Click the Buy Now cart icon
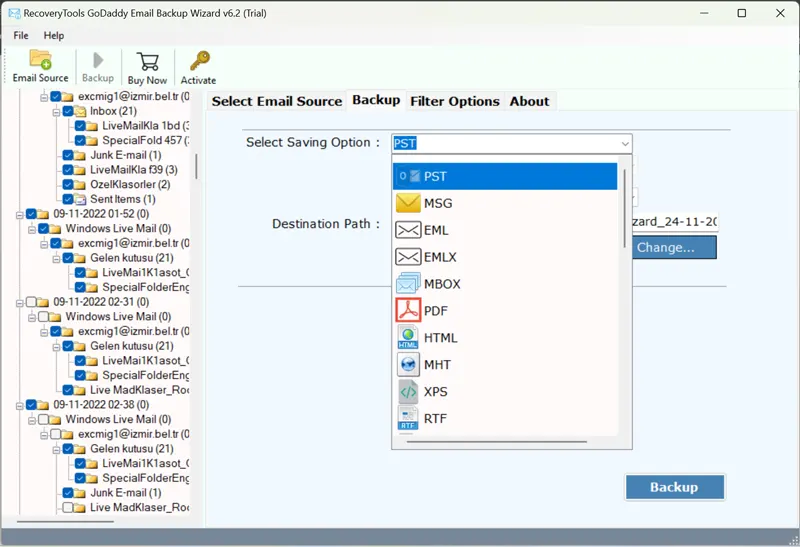The height and width of the screenshot is (547, 800). [147, 66]
